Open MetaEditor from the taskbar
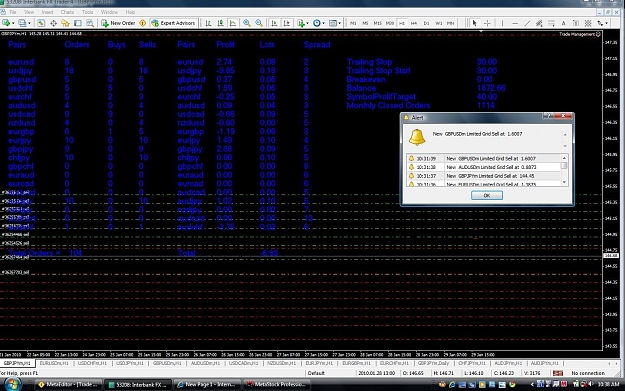 pyautogui.click(x=68, y=385)
